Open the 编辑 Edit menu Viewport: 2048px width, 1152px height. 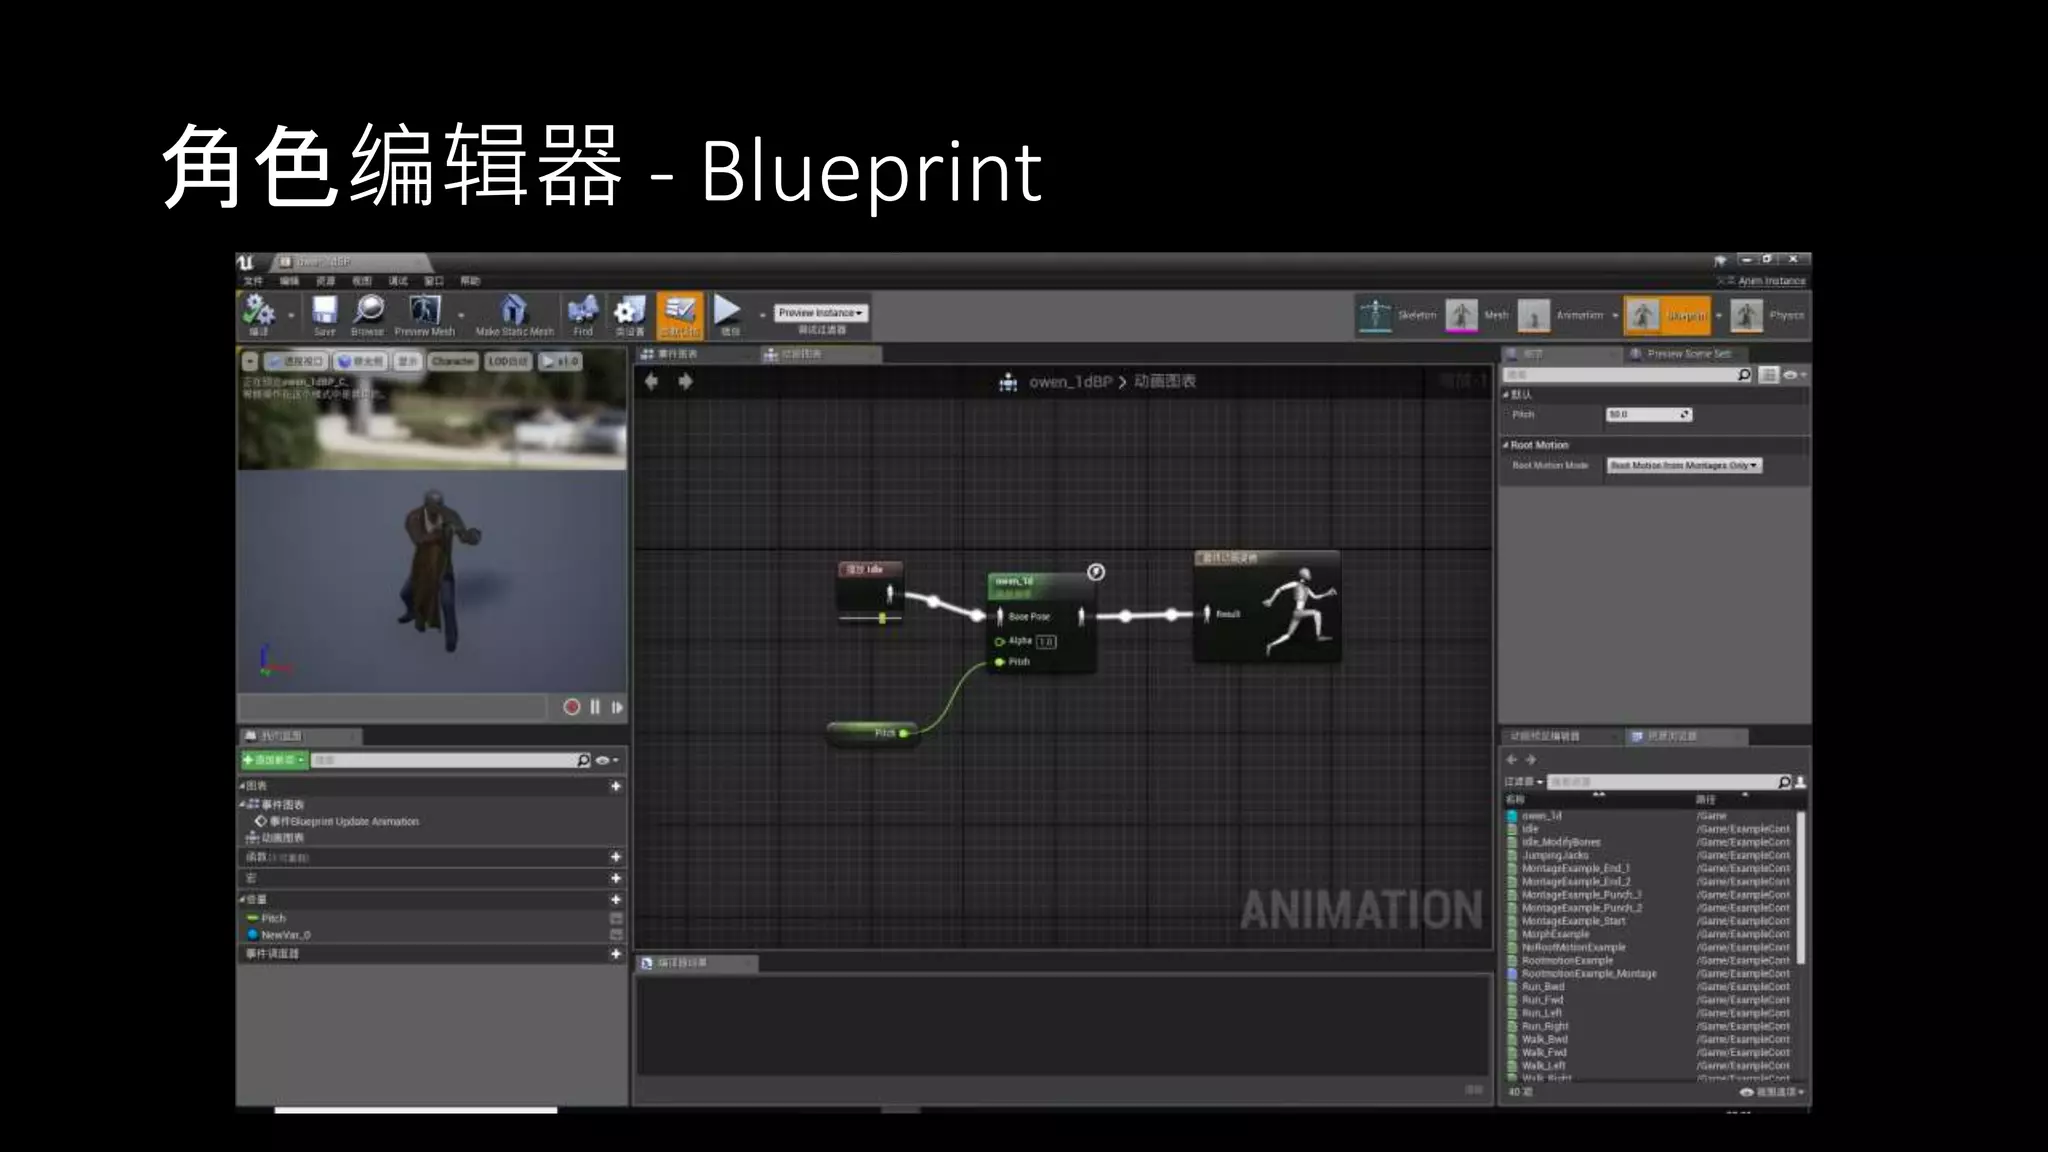point(289,281)
